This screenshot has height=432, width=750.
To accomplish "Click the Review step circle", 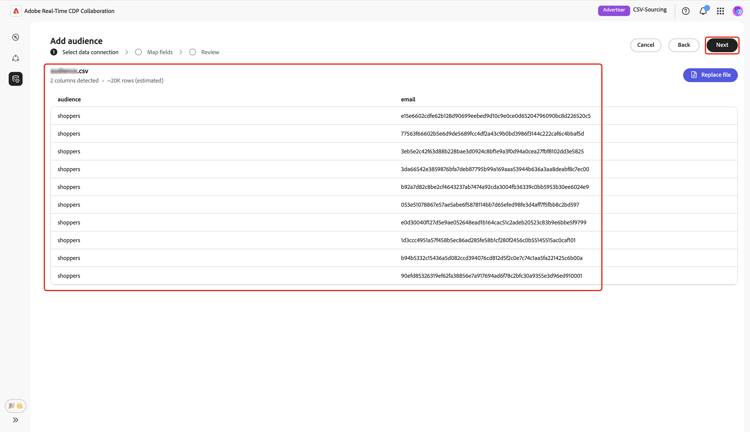I will (192, 52).
